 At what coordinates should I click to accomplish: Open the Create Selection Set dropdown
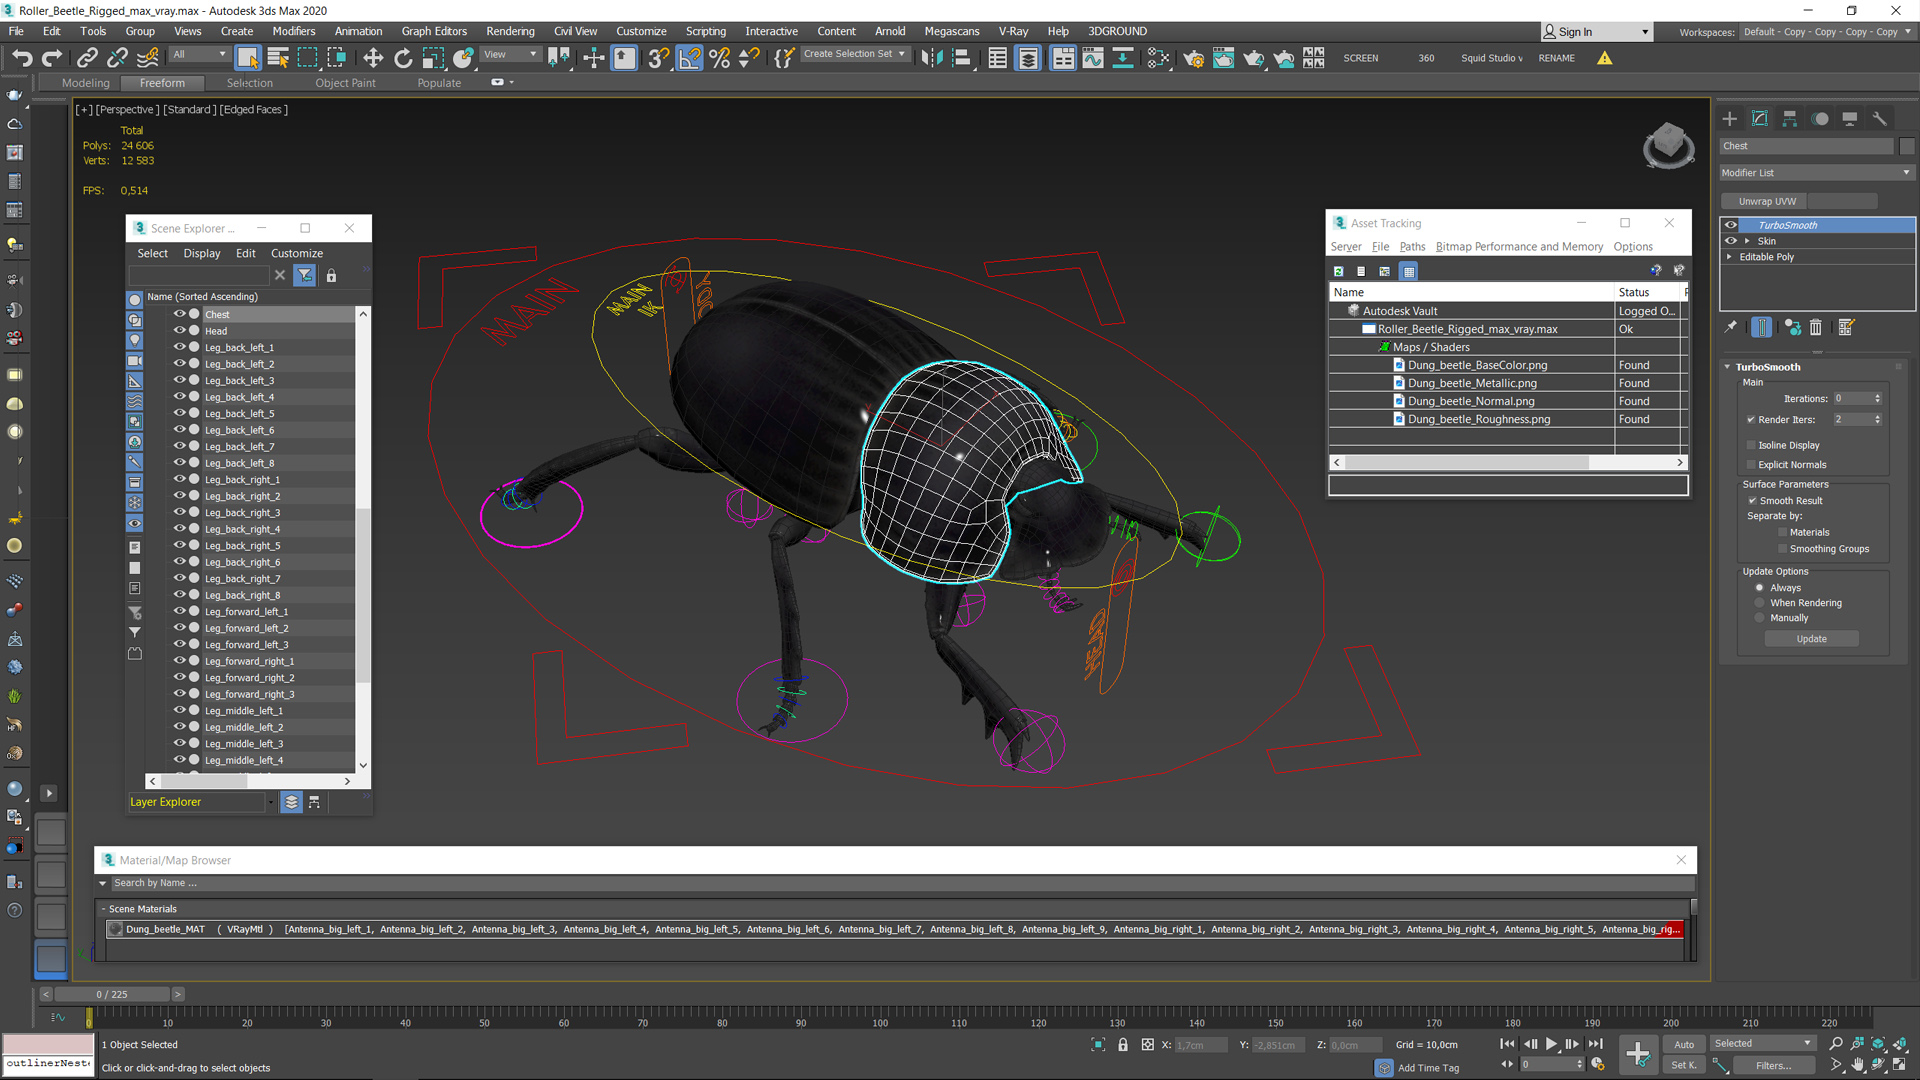tap(854, 54)
